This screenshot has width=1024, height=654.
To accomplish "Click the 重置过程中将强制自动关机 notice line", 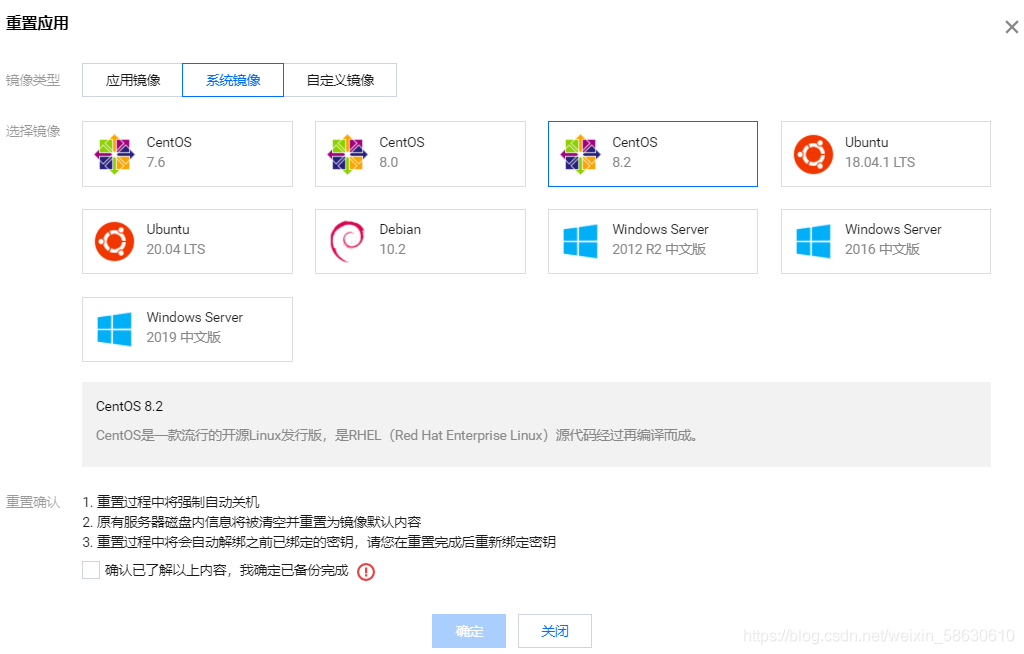I will pos(170,502).
